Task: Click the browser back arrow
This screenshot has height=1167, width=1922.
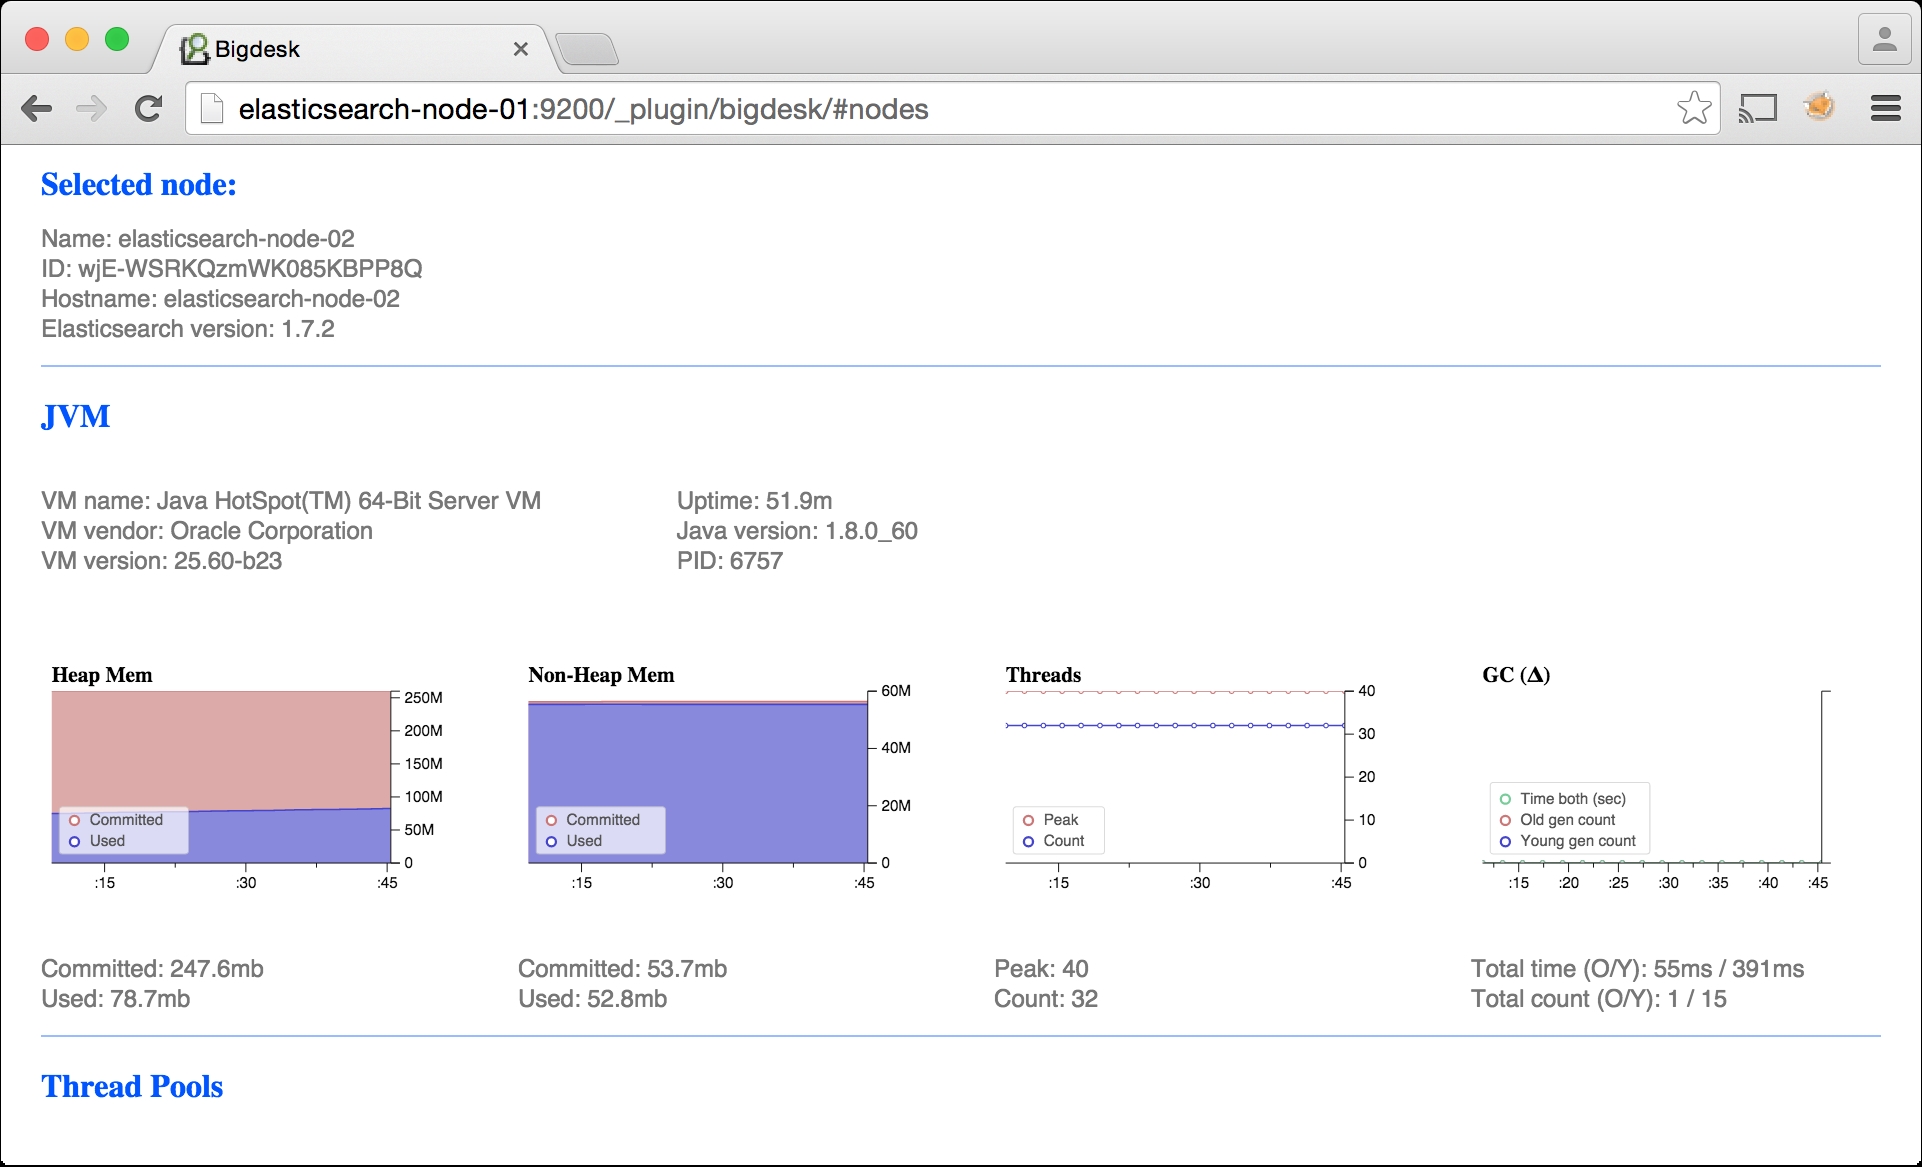Action: tap(37, 108)
